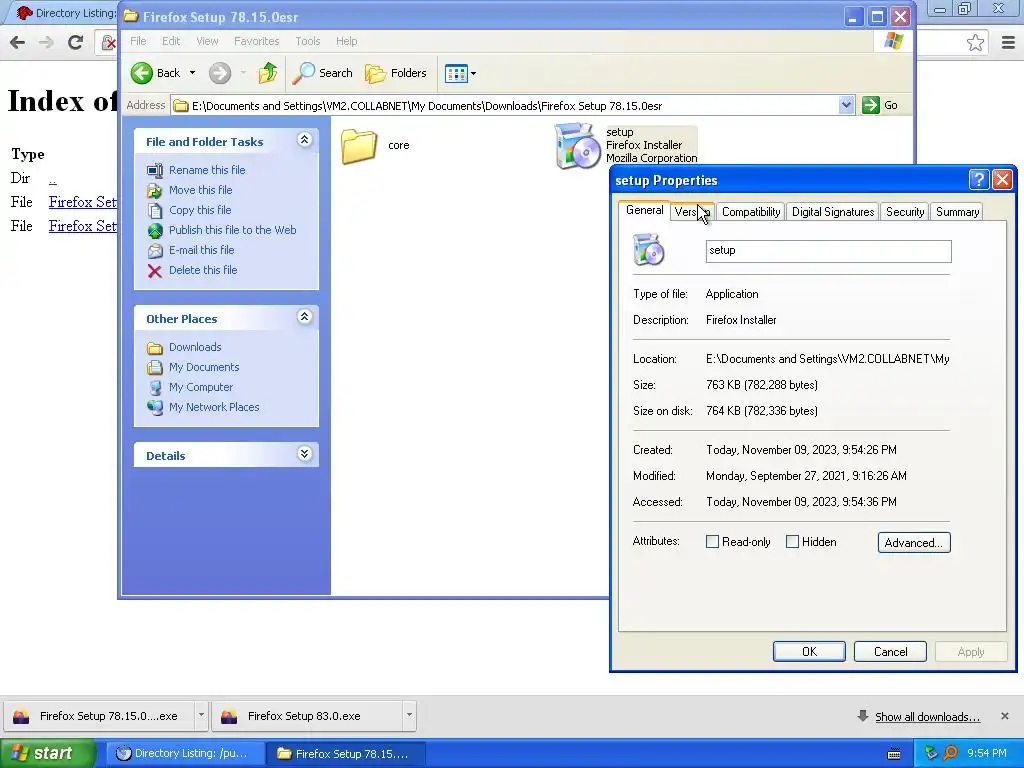Click the Advanced... attributes button

tap(914, 543)
